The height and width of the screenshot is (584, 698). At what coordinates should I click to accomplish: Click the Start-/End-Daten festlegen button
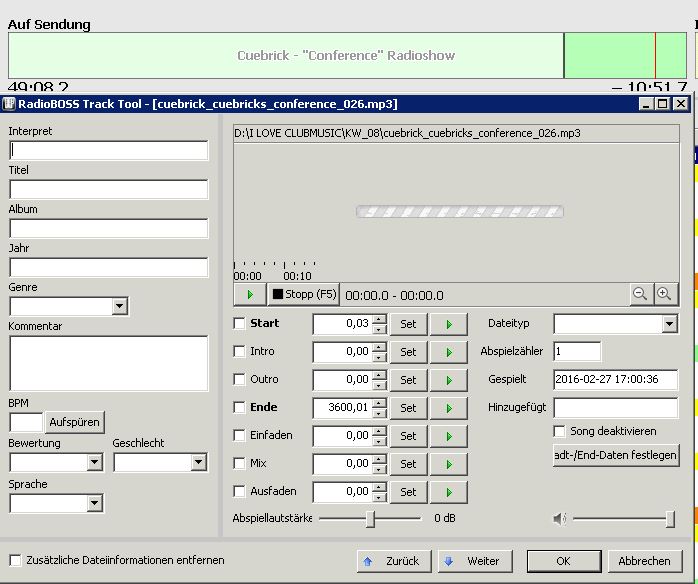point(616,455)
